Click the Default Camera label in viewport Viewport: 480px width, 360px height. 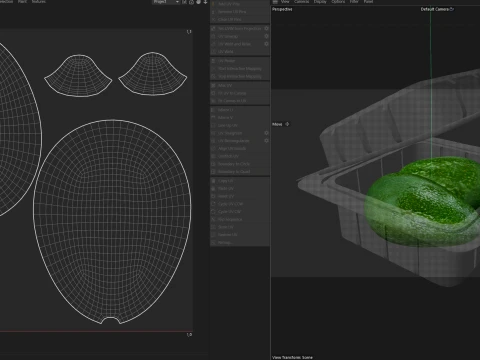click(x=435, y=9)
